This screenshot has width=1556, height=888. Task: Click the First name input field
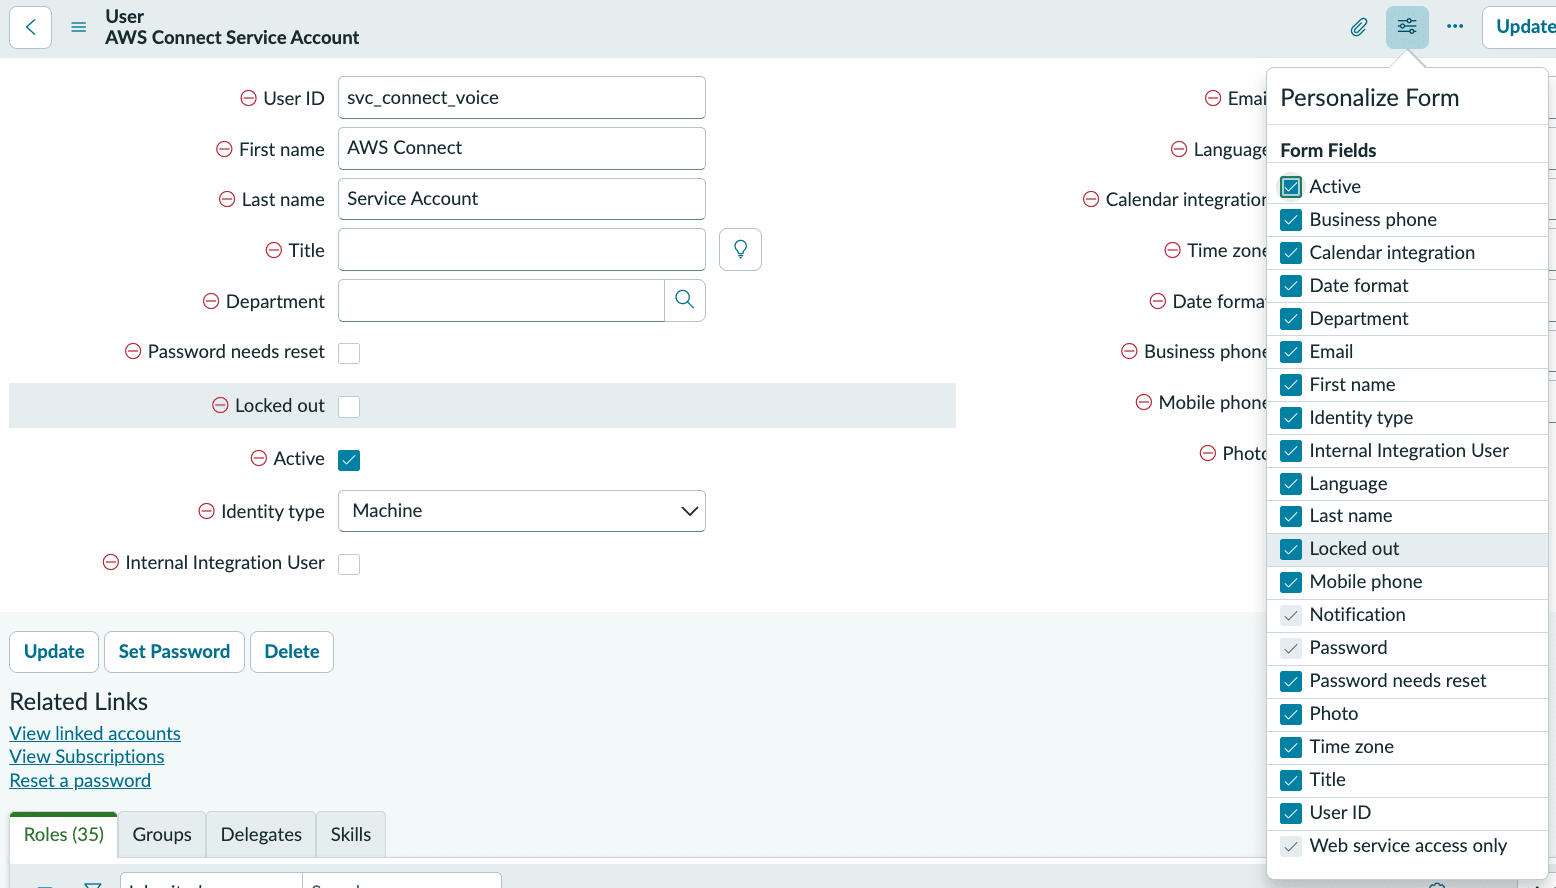click(x=522, y=148)
